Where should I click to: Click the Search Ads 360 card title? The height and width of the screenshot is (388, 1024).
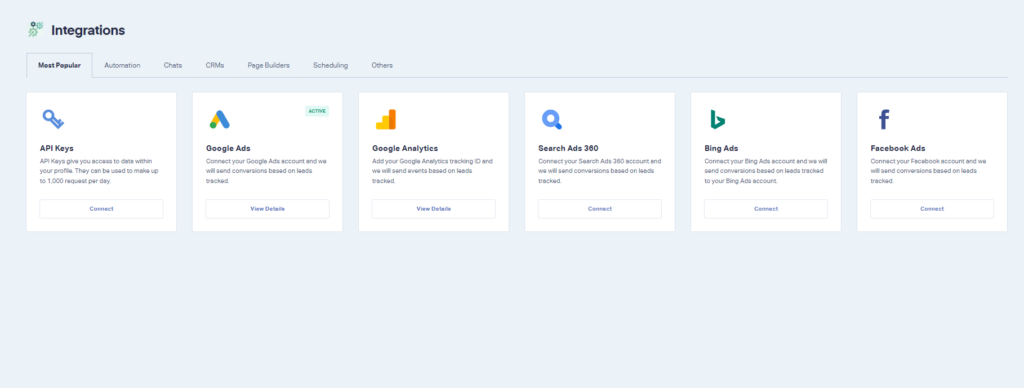(568, 148)
